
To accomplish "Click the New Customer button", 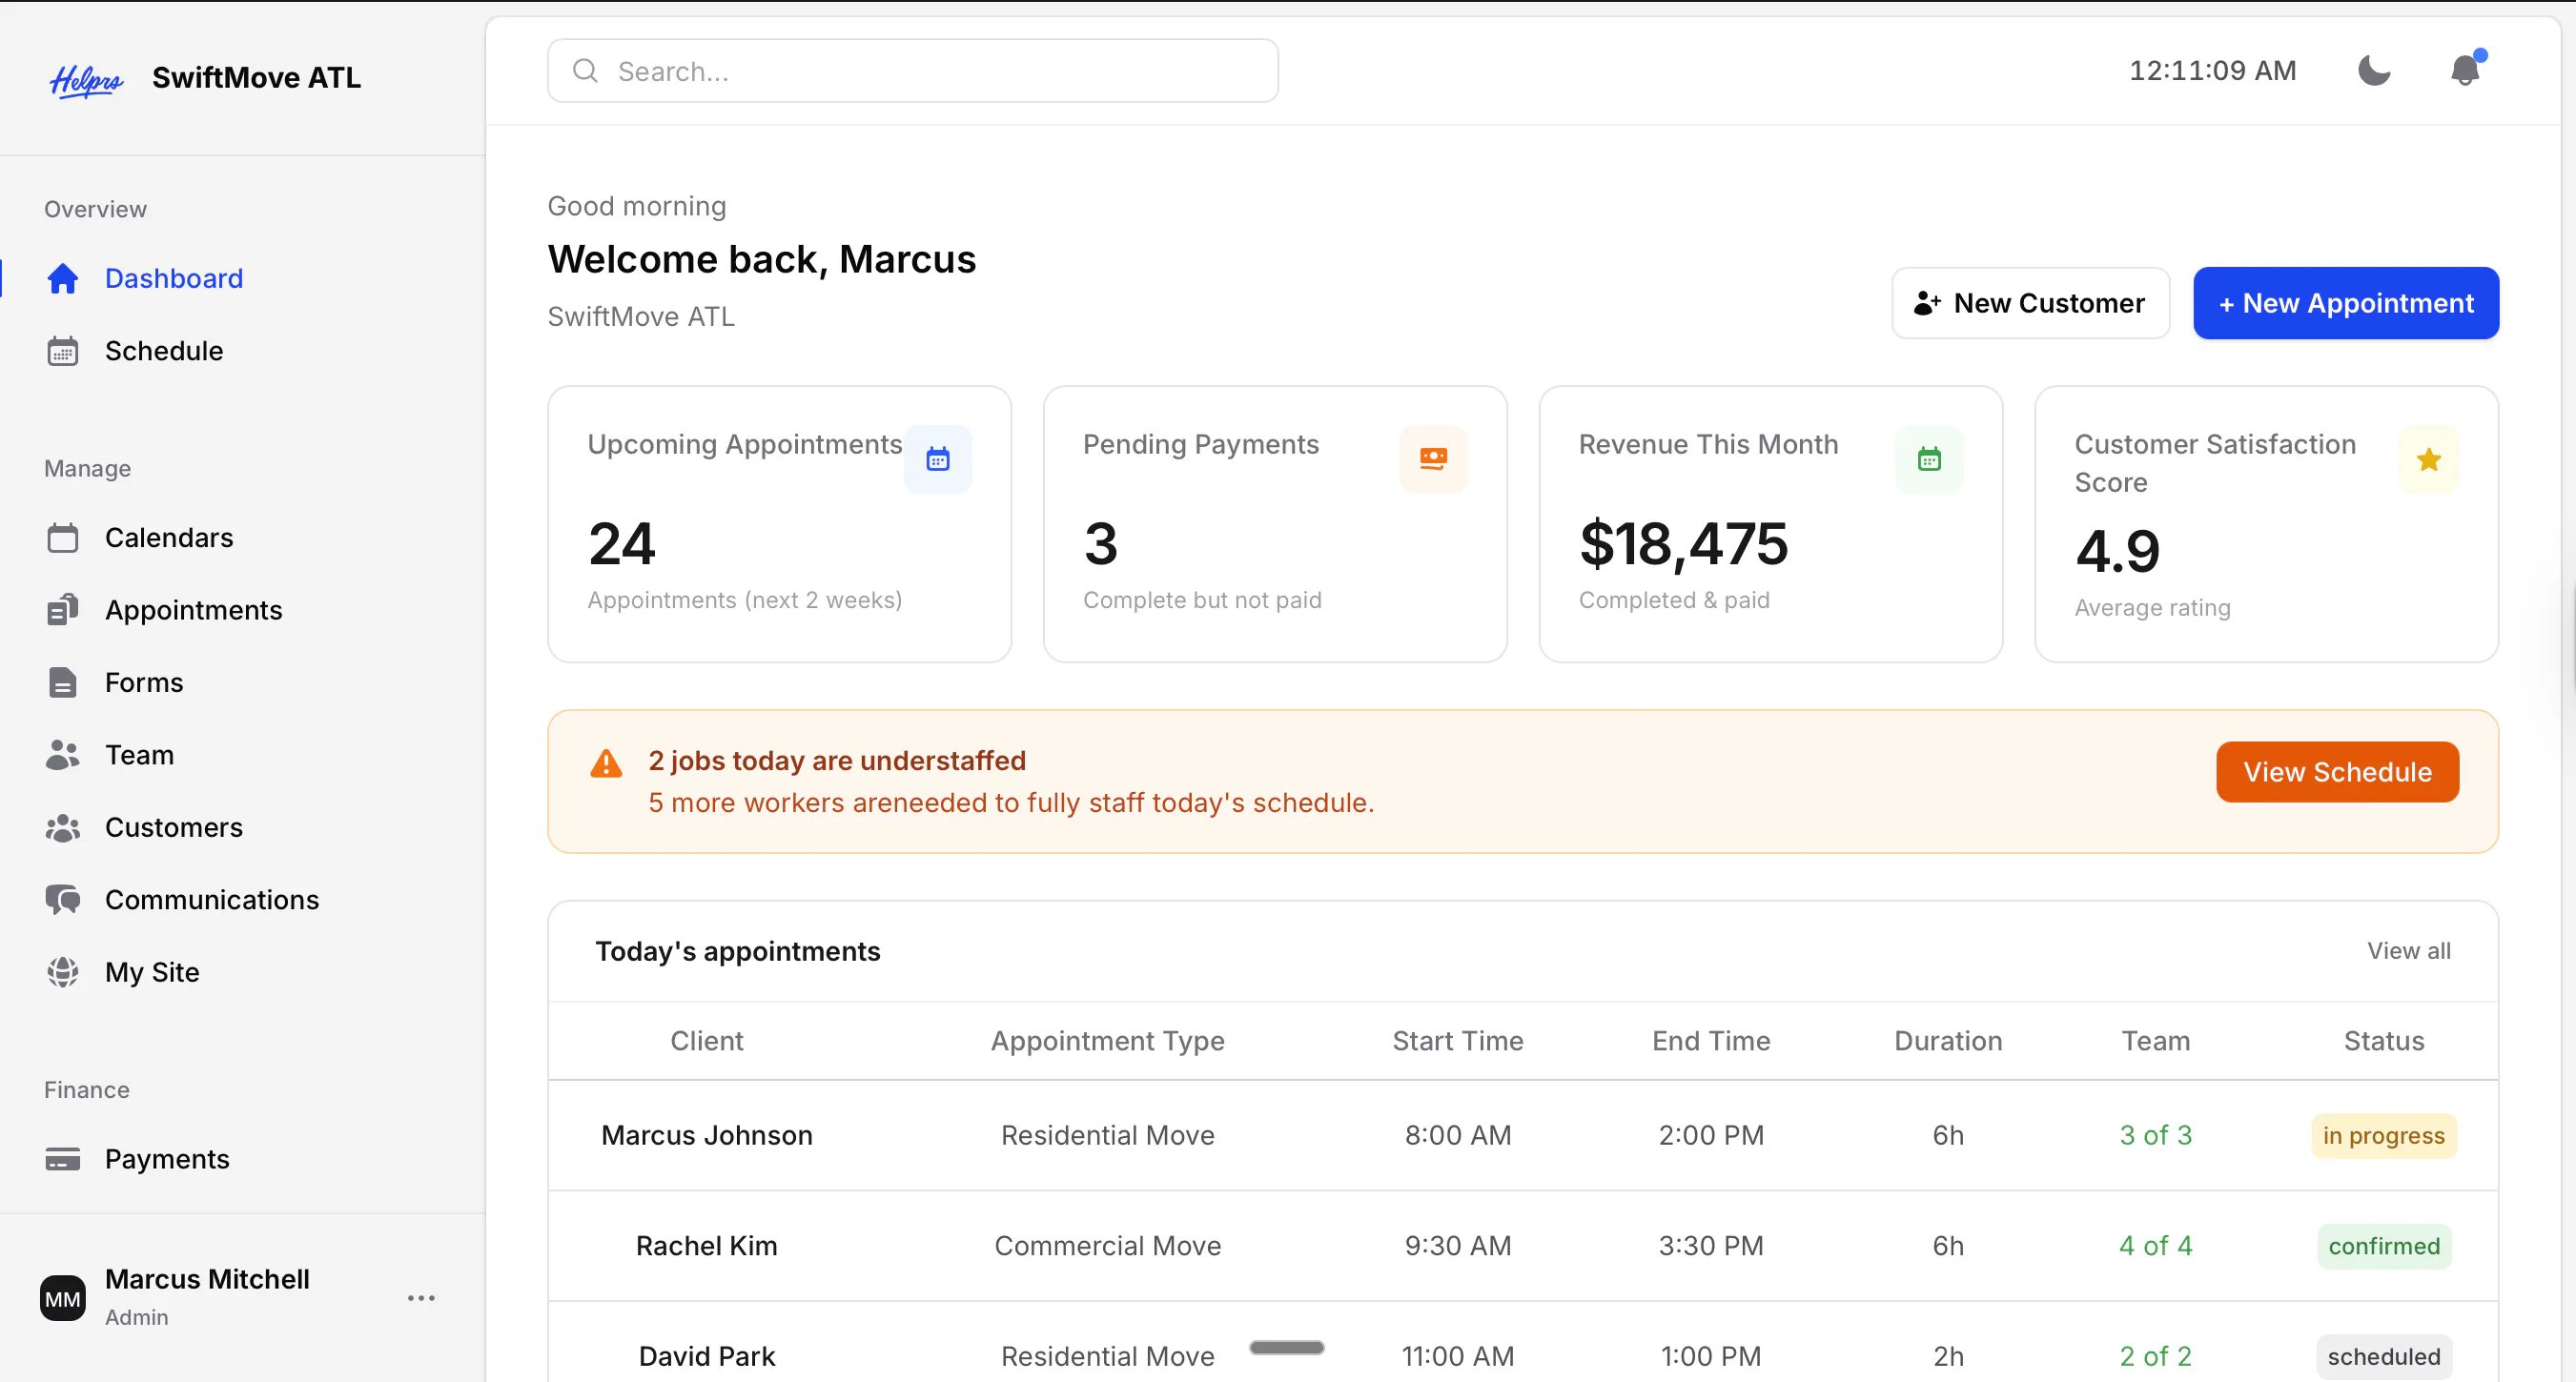I will (x=2030, y=304).
